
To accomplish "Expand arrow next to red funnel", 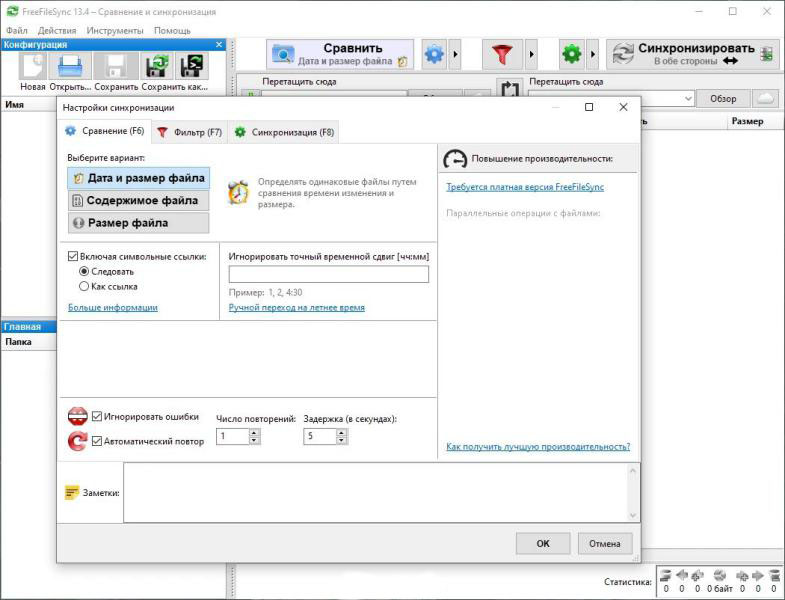I will point(531,54).
